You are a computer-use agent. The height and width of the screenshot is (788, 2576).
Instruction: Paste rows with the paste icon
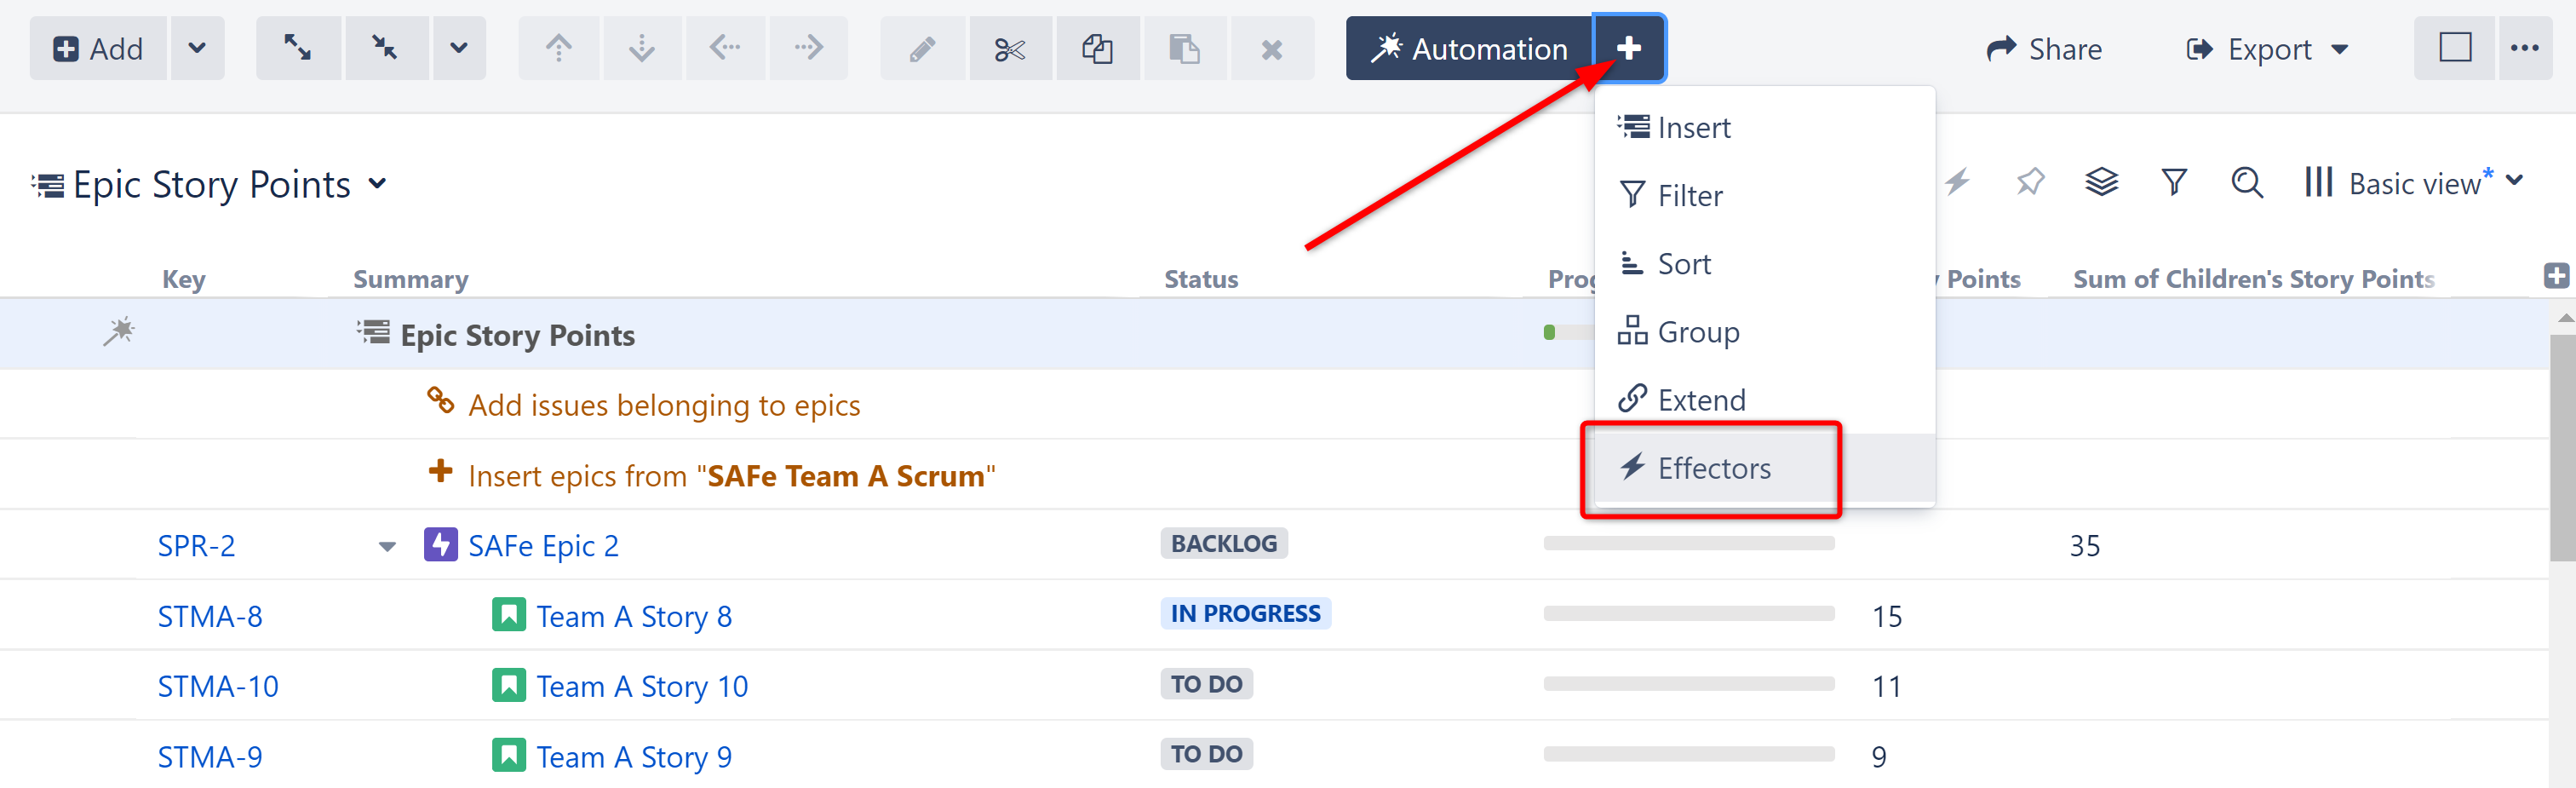pyautogui.click(x=1185, y=48)
